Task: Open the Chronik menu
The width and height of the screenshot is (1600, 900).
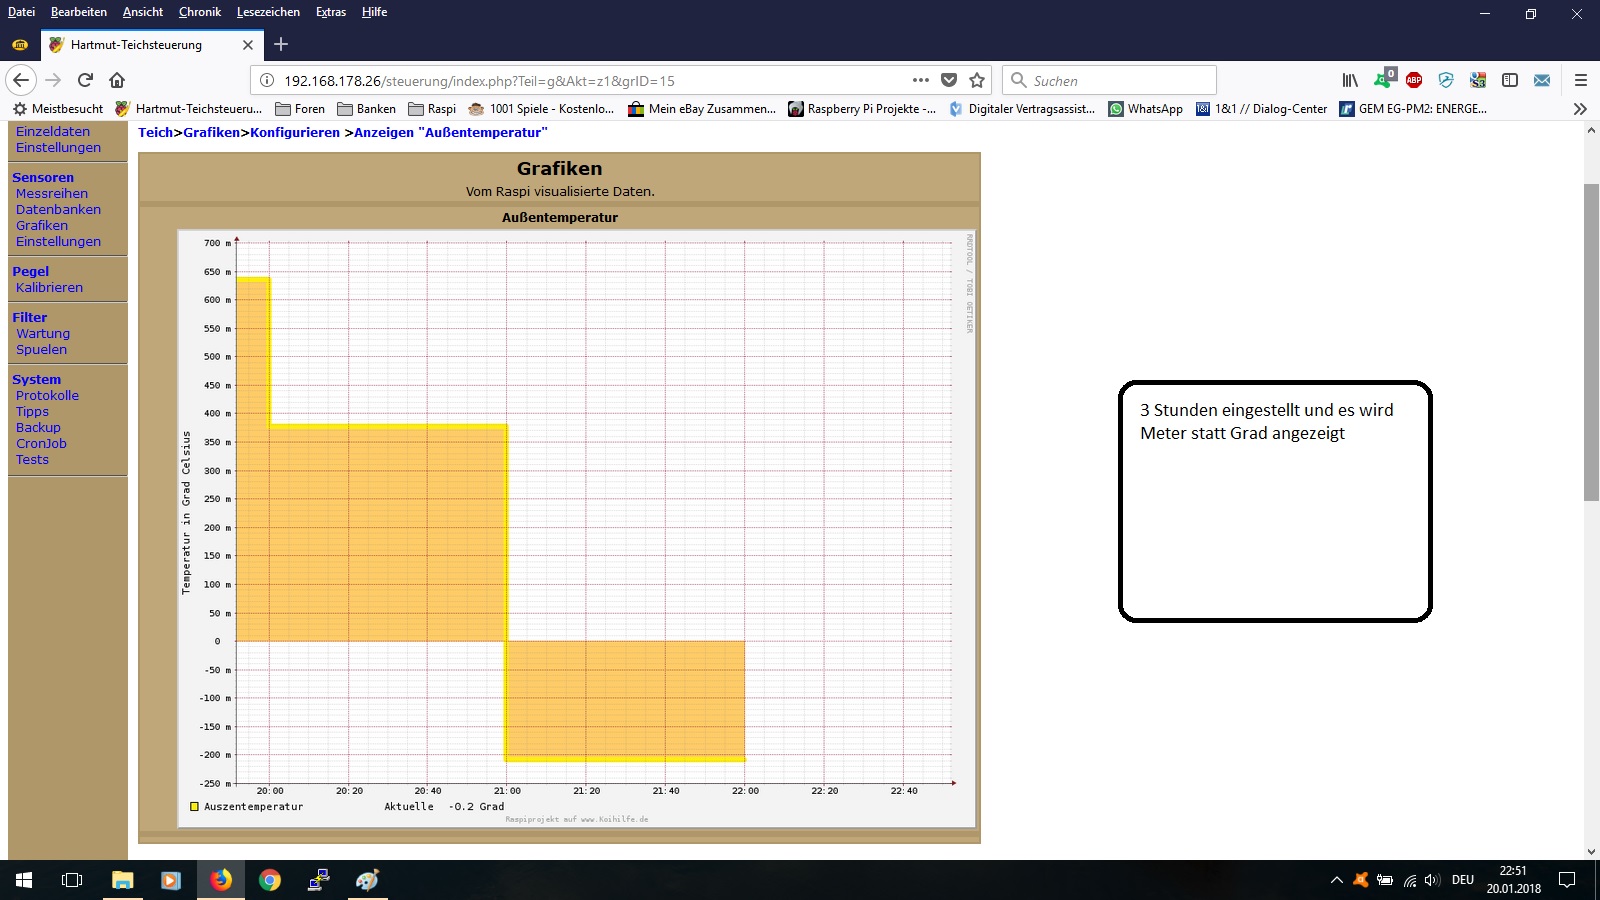Action: (x=199, y=12)
